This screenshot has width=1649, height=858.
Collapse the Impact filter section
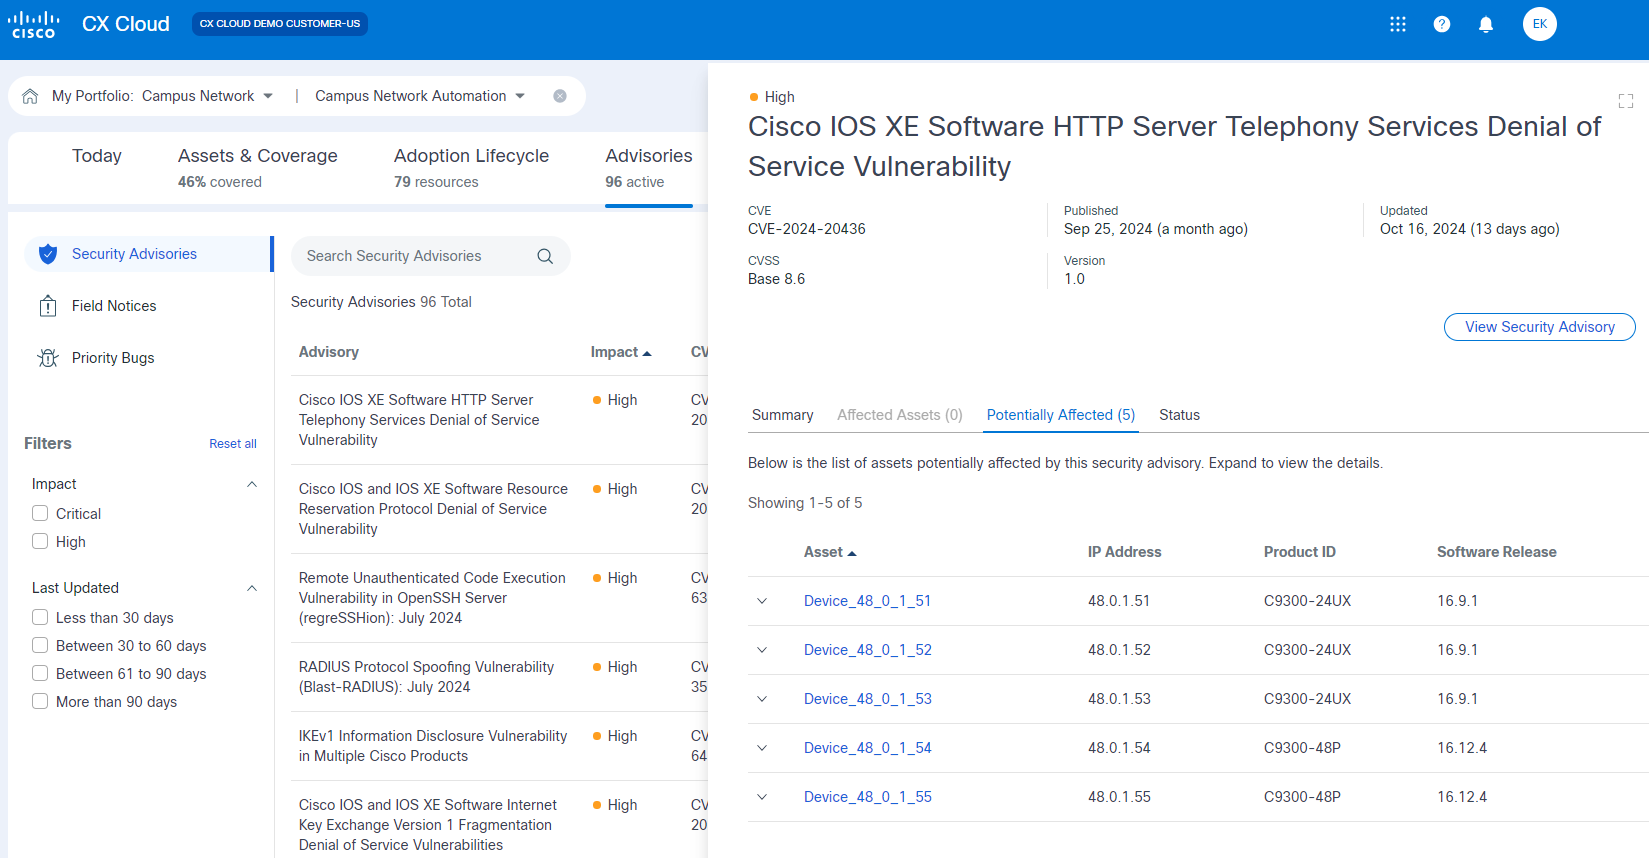pos(252,484)
